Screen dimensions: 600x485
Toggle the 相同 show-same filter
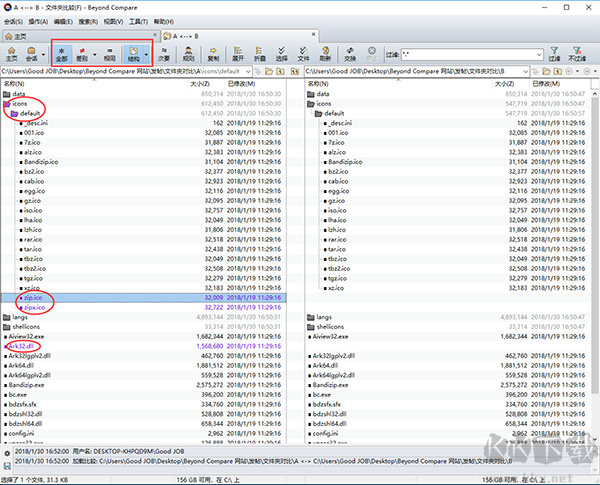pyautogui.click(x=109, y=54)
